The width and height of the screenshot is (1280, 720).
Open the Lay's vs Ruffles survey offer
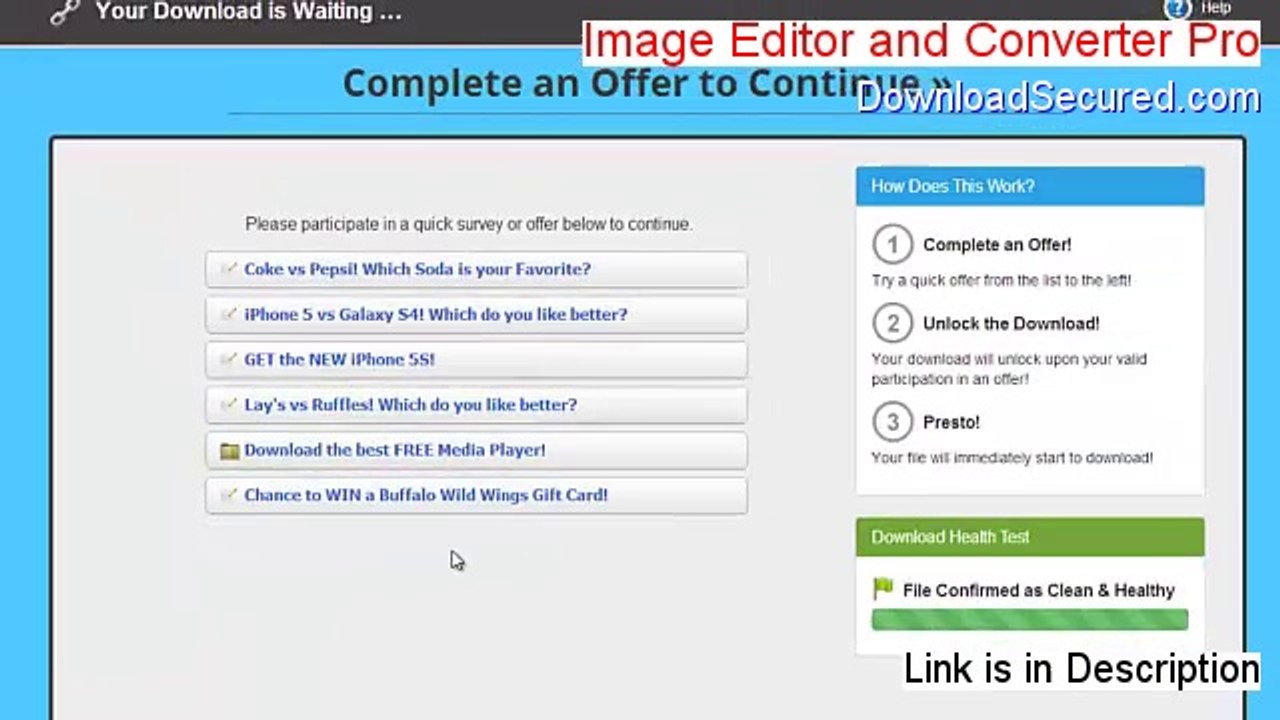point(476,405)
